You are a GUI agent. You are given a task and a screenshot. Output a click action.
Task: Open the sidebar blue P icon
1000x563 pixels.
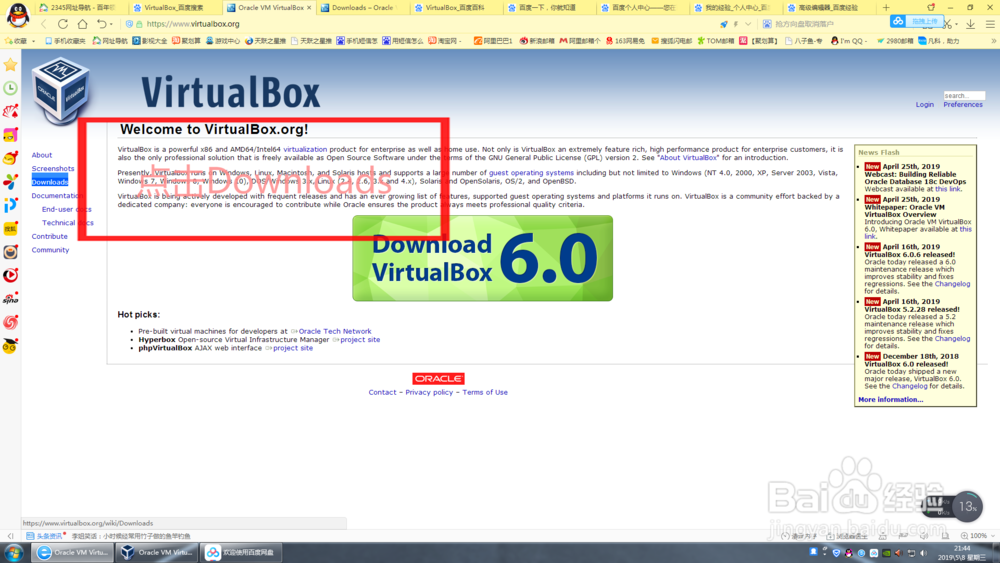pyautogui.click(x=10, y=205)
